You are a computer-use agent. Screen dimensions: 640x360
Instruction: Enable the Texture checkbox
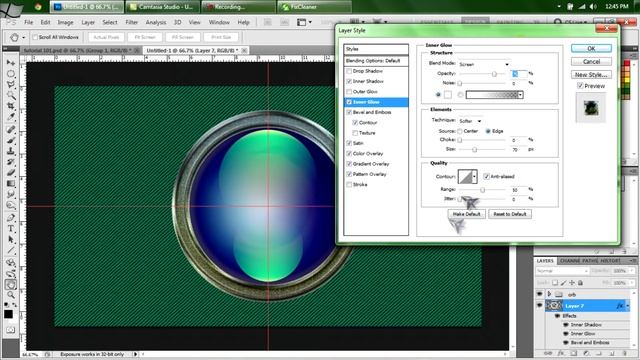pos(355,133)
